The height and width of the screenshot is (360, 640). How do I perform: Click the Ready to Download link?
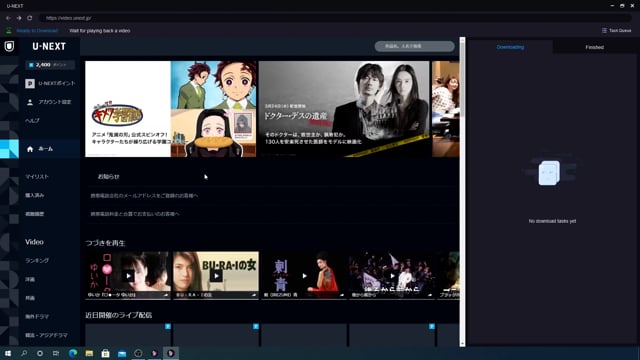click(37, 31)
